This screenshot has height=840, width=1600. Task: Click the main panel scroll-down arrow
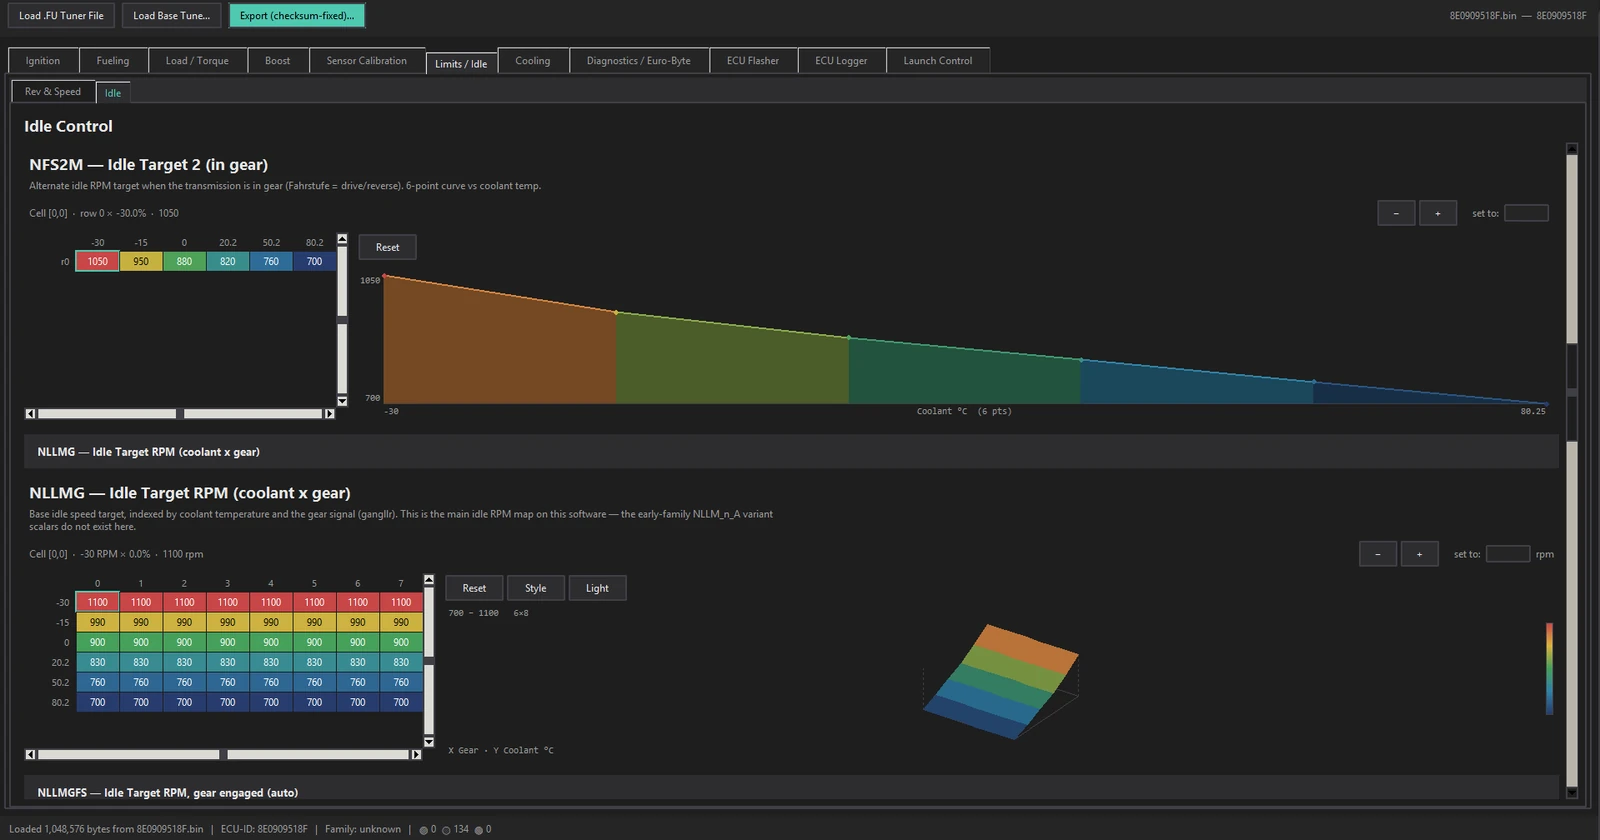pos(1571,793)
